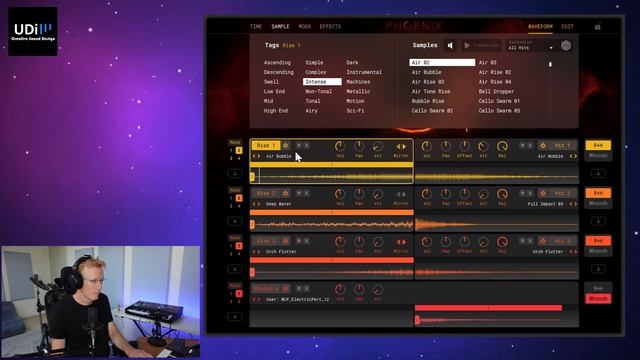This screenshot has width=640, height=360.
Task: Click the download arrow right of Hit 3
Action: pyautogui.click(x=598, y=269)
